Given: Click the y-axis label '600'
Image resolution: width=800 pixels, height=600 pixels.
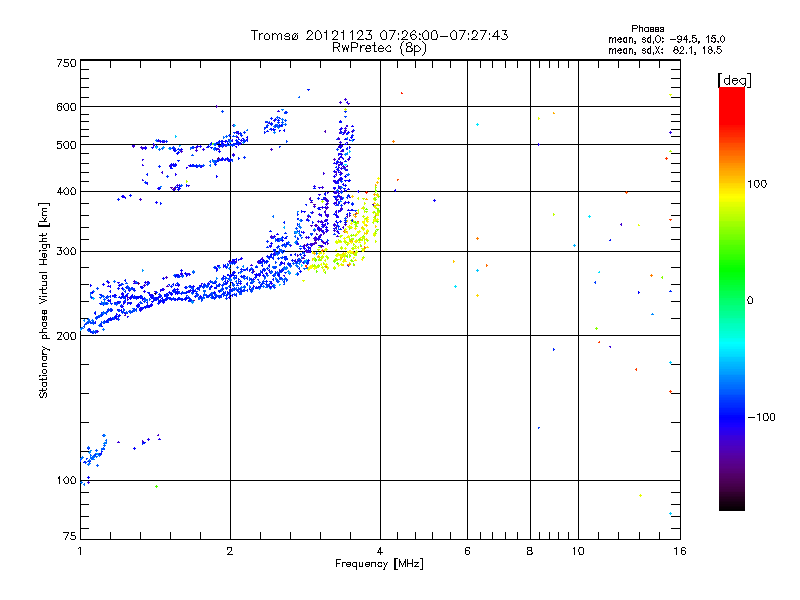Looking at the screenshot, I should coord(66,107).
